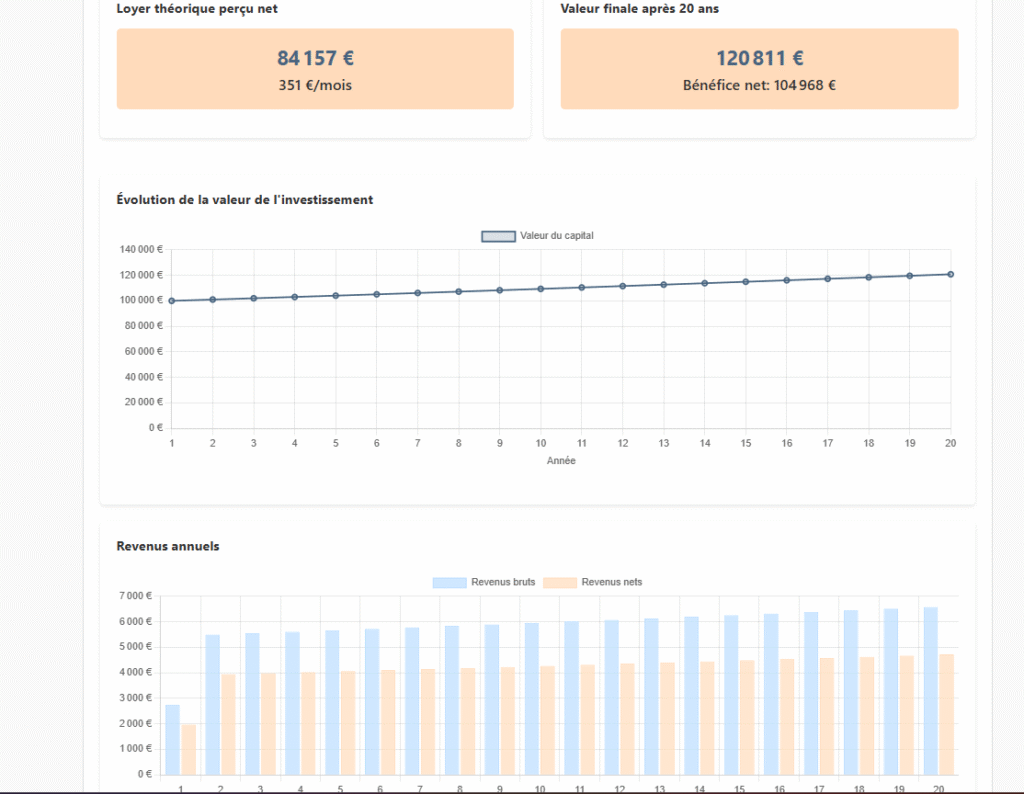Click the peach Revenus nets legend swatch
Screen dimensions: 1024x794
point(560,582)
